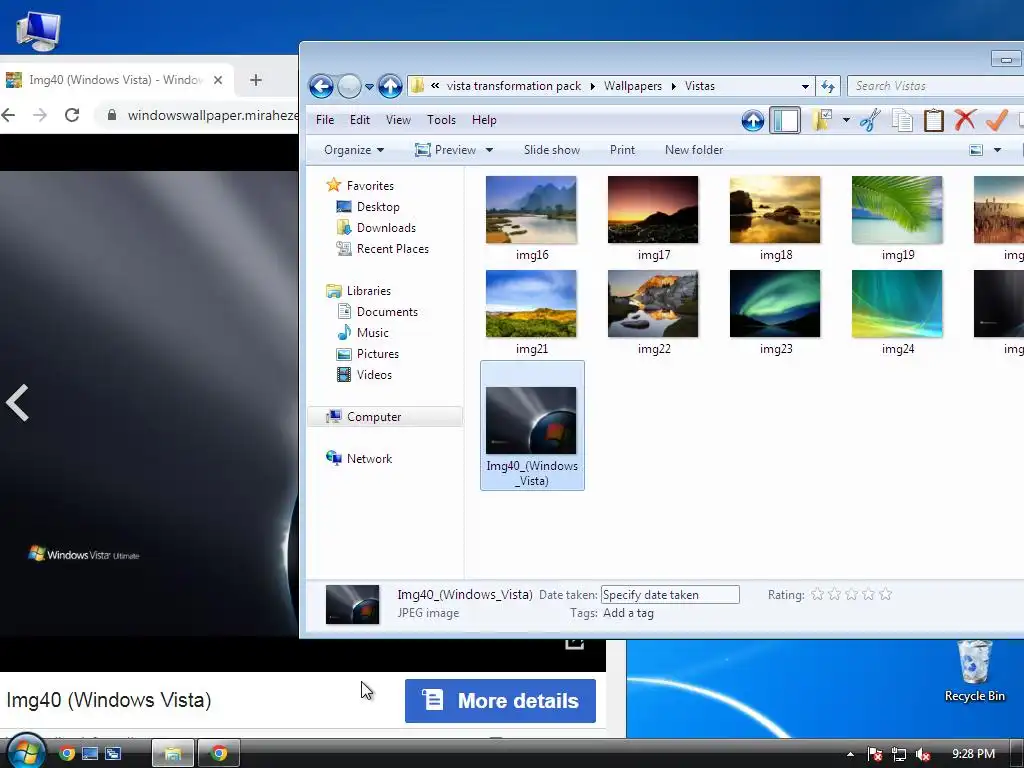The height and width of the screenshot is (768, 1024).
Task: Reload the browser page
Action: coord(72,116)
